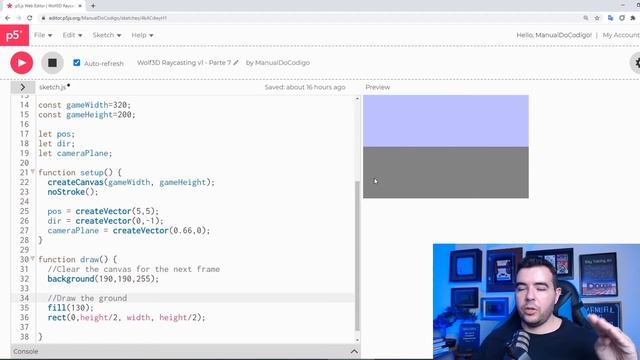Image resolution: width=640 pixels, height=360 pixels.
Task: Open the File menu
Action: pyautogui.click(x=43, y=35)
